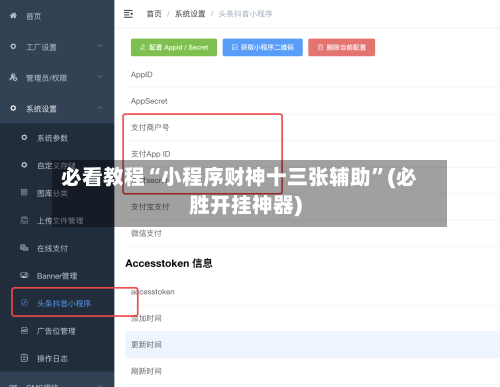Click the 配置 Appid / Secret button
Viewport: 500px width, 387px height.
(174, 47)
